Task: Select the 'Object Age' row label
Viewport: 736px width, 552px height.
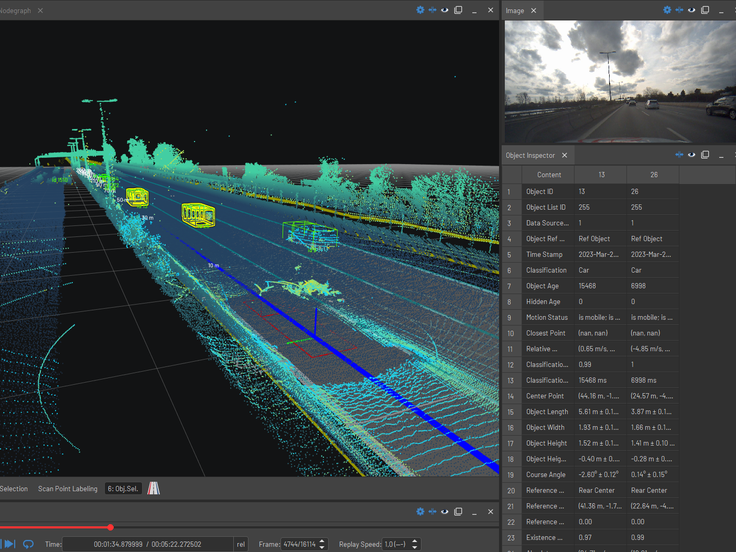Action: [542, 286]
